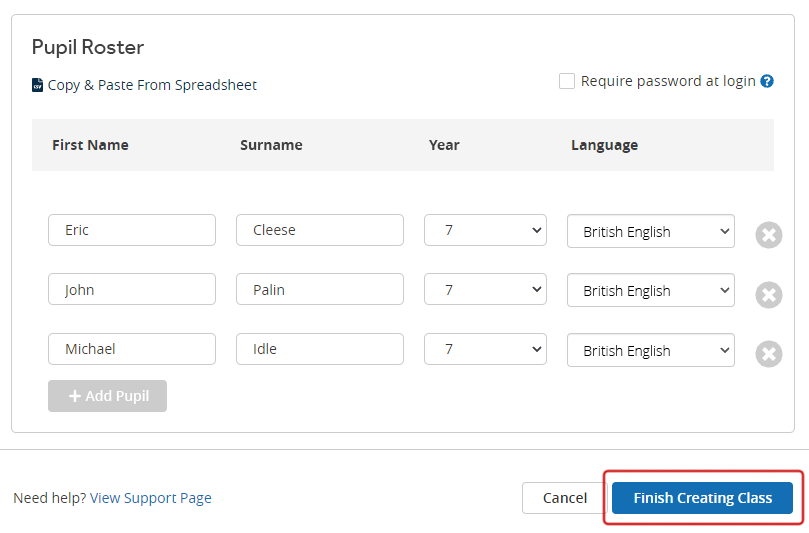This screenshot has height=533, width=809.
Task: Open Copy & Paste From Spreadsheet link
Action: (152, 85)
